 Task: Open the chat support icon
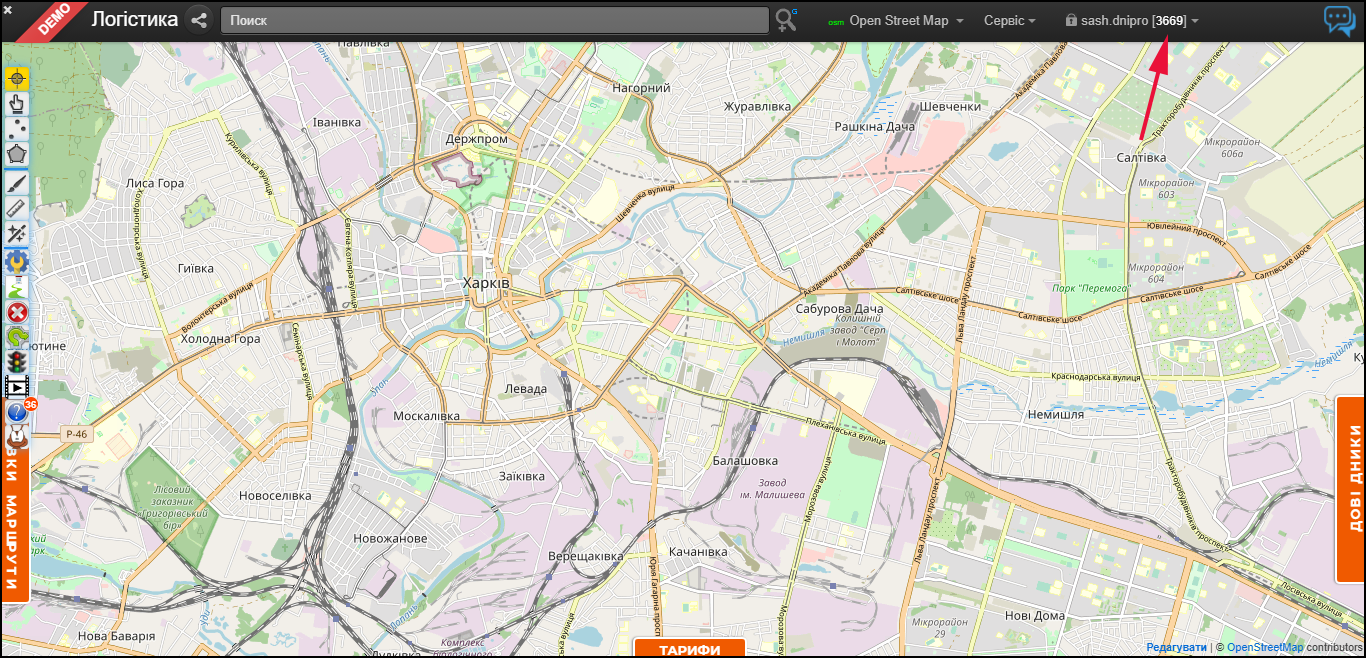[x=1339, y=20]
